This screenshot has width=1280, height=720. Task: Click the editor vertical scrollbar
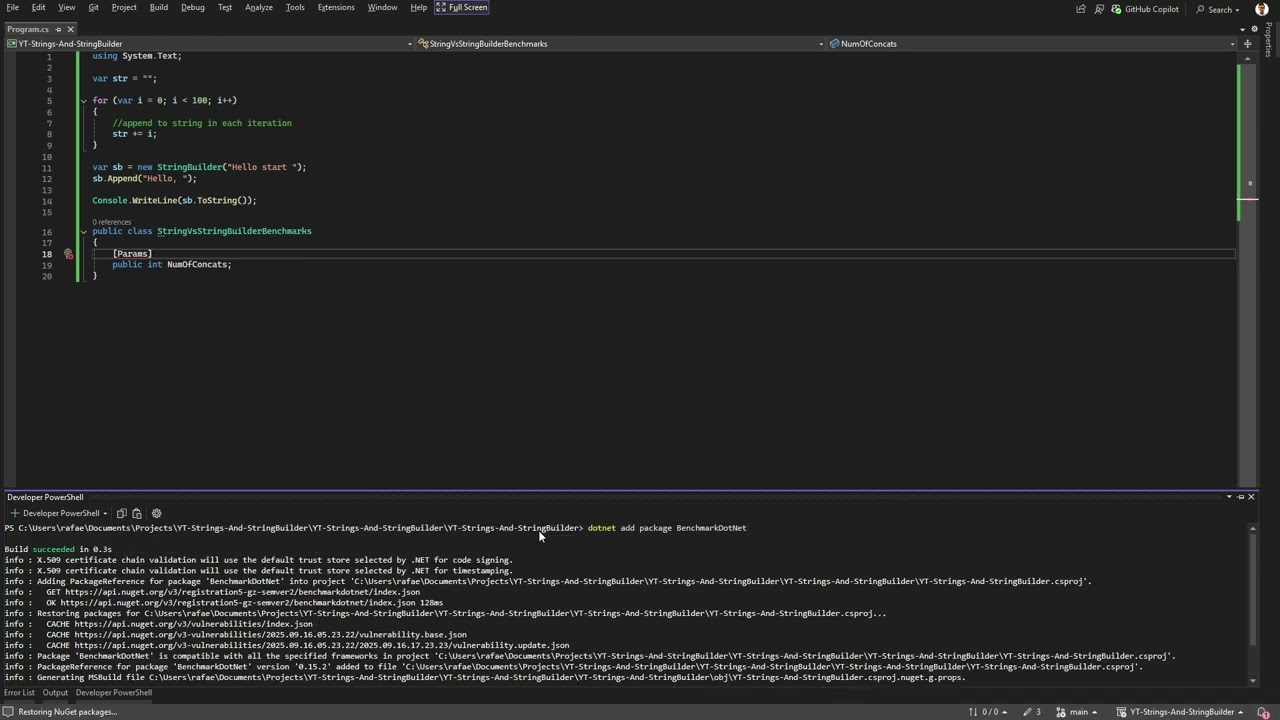pos(1248,270)
